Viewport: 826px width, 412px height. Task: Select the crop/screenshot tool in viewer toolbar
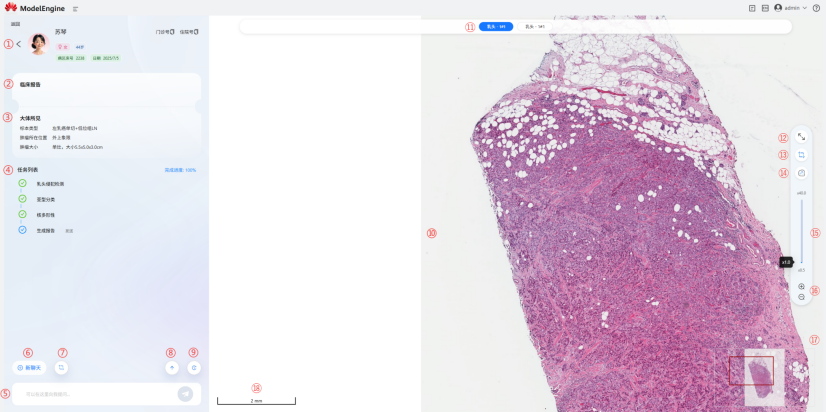(x=802, y=155)
